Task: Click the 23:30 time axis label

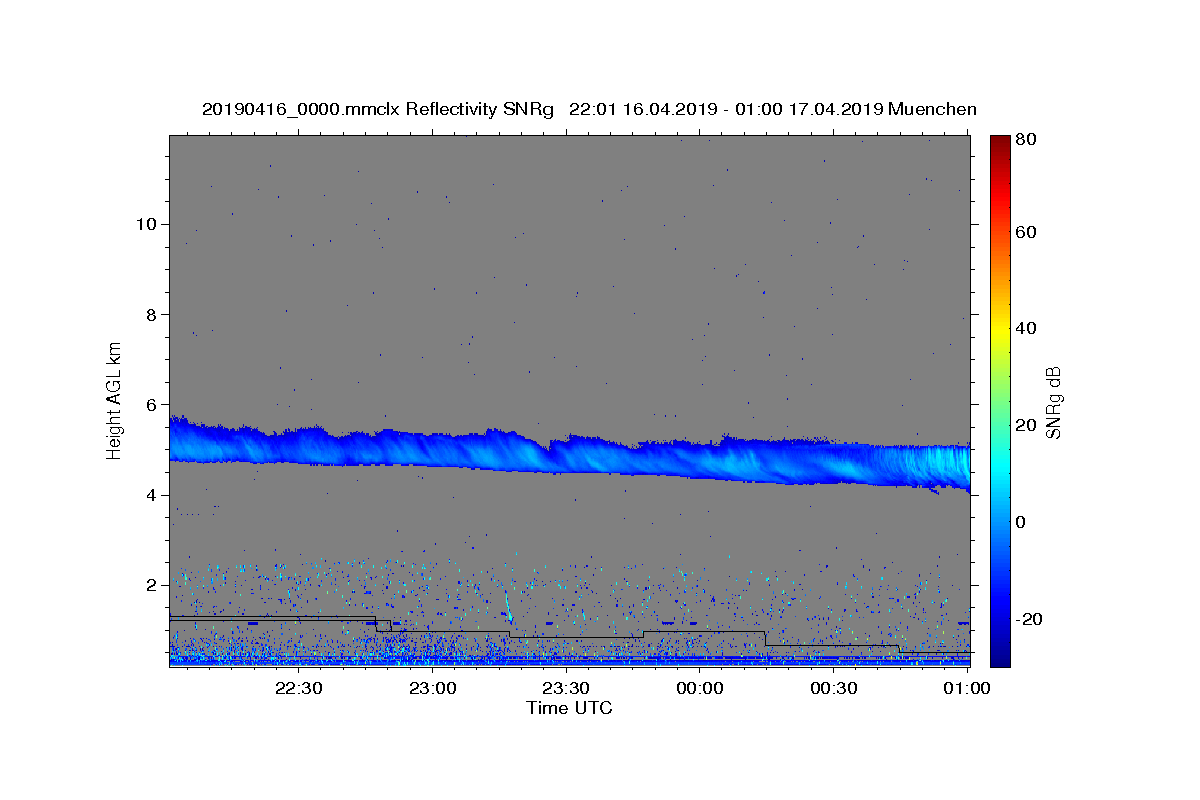Action: click(x=567, y=688)
